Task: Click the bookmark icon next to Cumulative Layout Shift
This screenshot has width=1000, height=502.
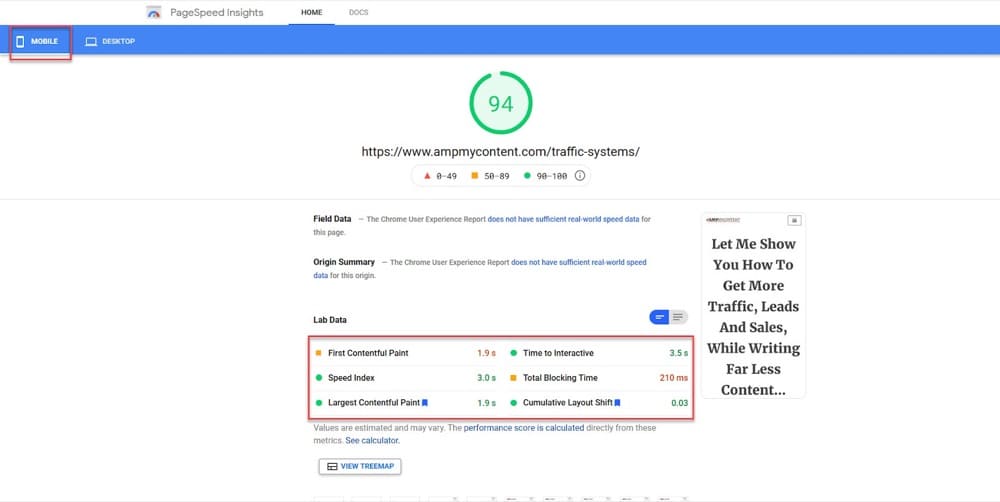Action: (x=617, y=403)
